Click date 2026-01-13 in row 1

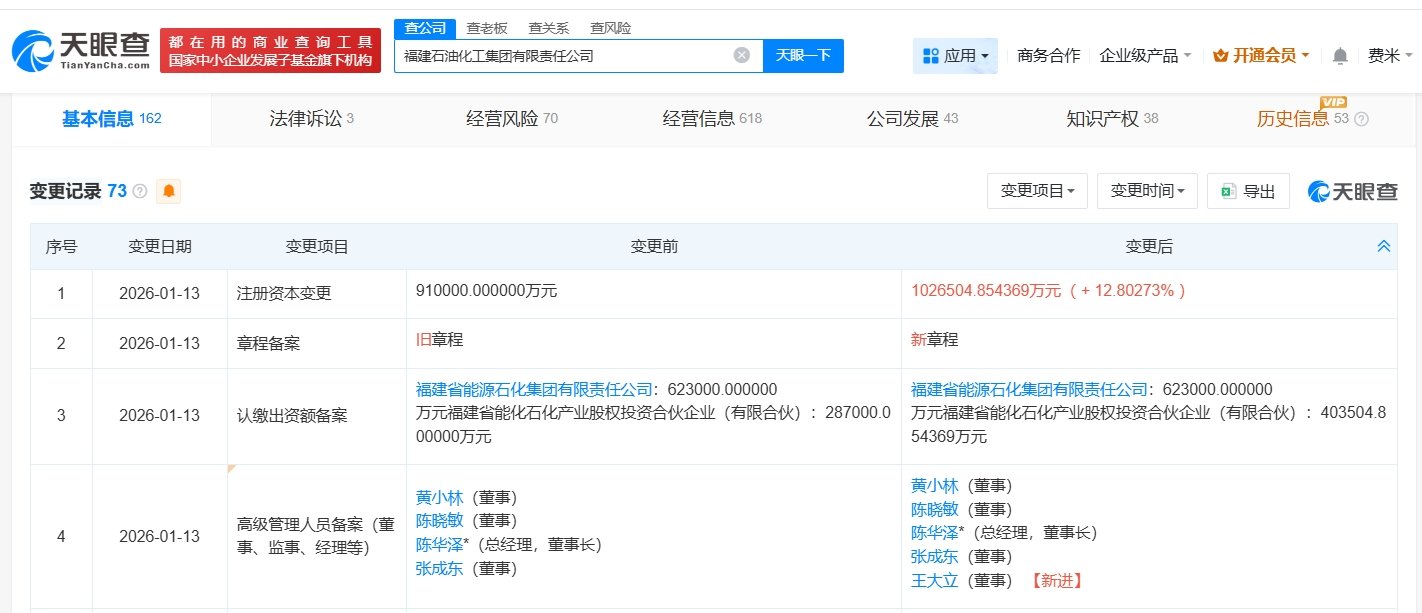[160, 294]
